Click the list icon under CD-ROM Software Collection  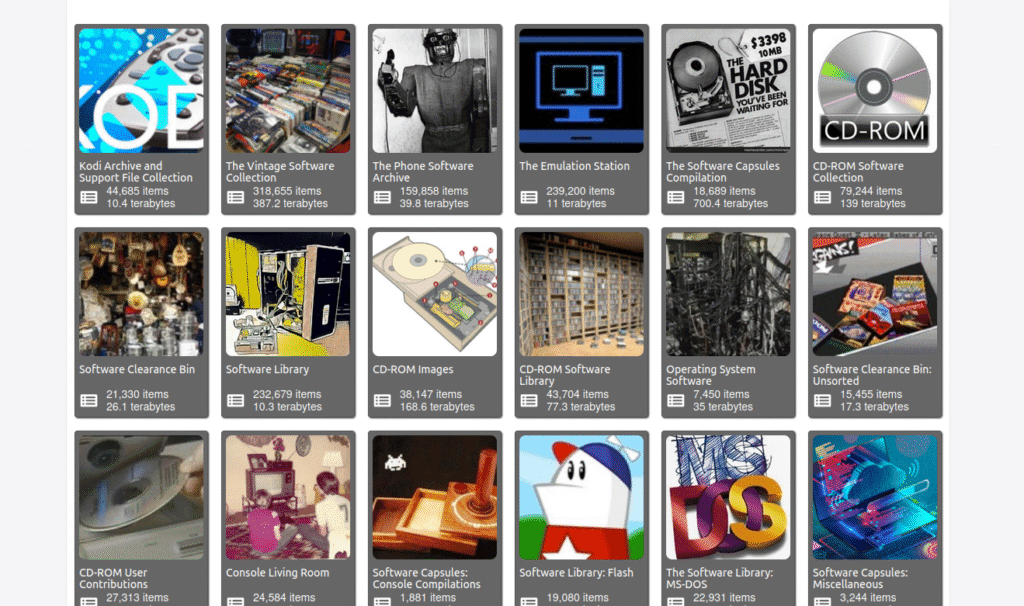[822, 197]
